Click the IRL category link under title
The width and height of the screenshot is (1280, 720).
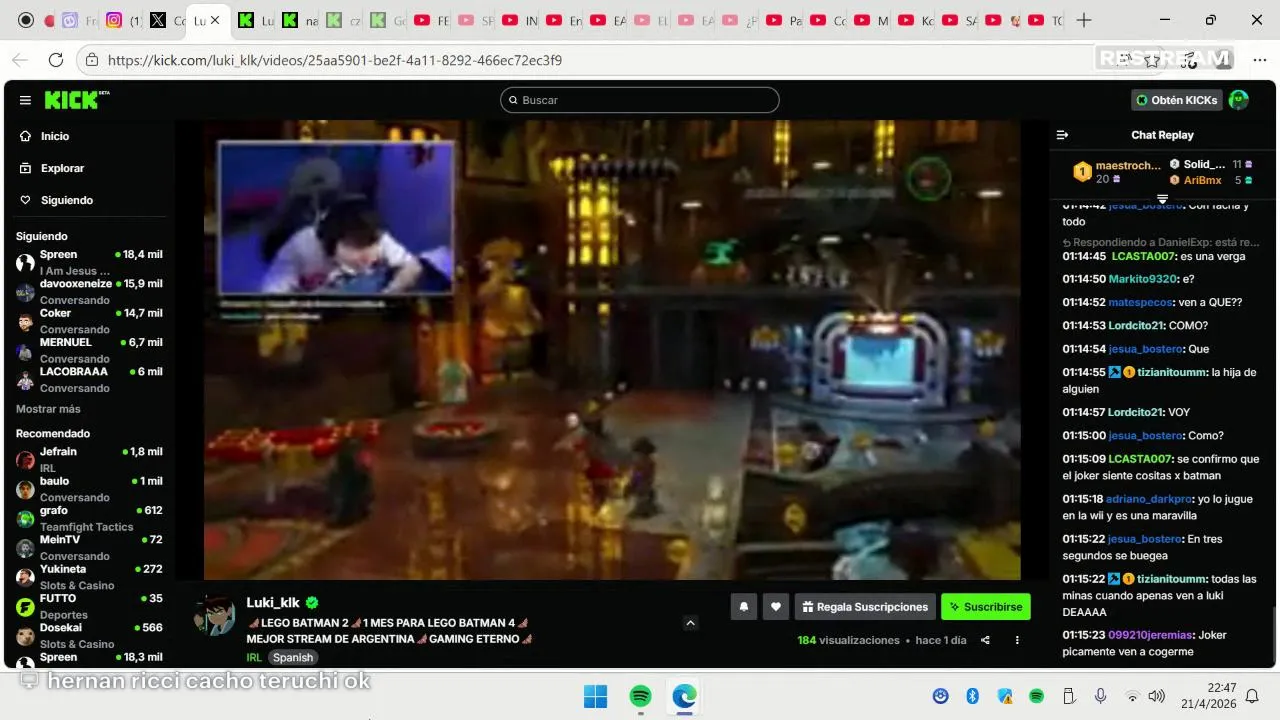pyautogui.click(x=254, y=657)
